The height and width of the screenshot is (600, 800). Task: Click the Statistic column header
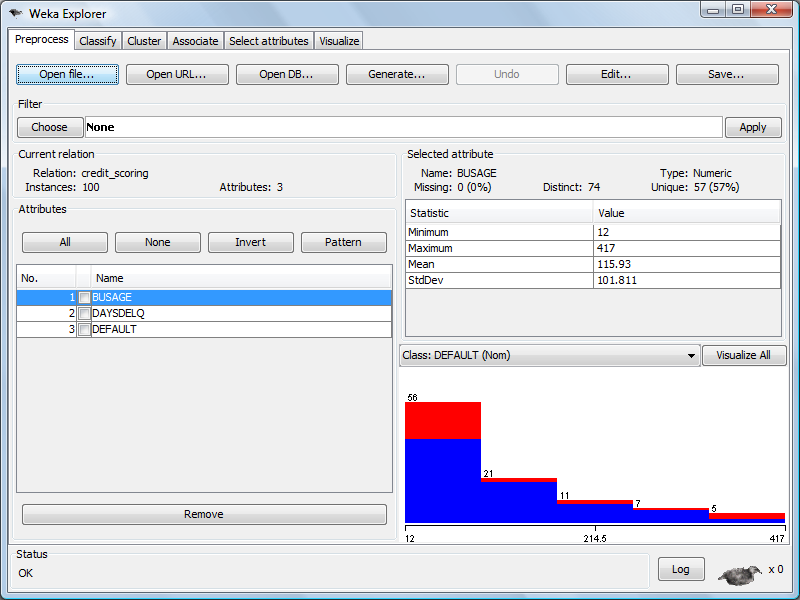pyautogui.click(x=499, y=213)
